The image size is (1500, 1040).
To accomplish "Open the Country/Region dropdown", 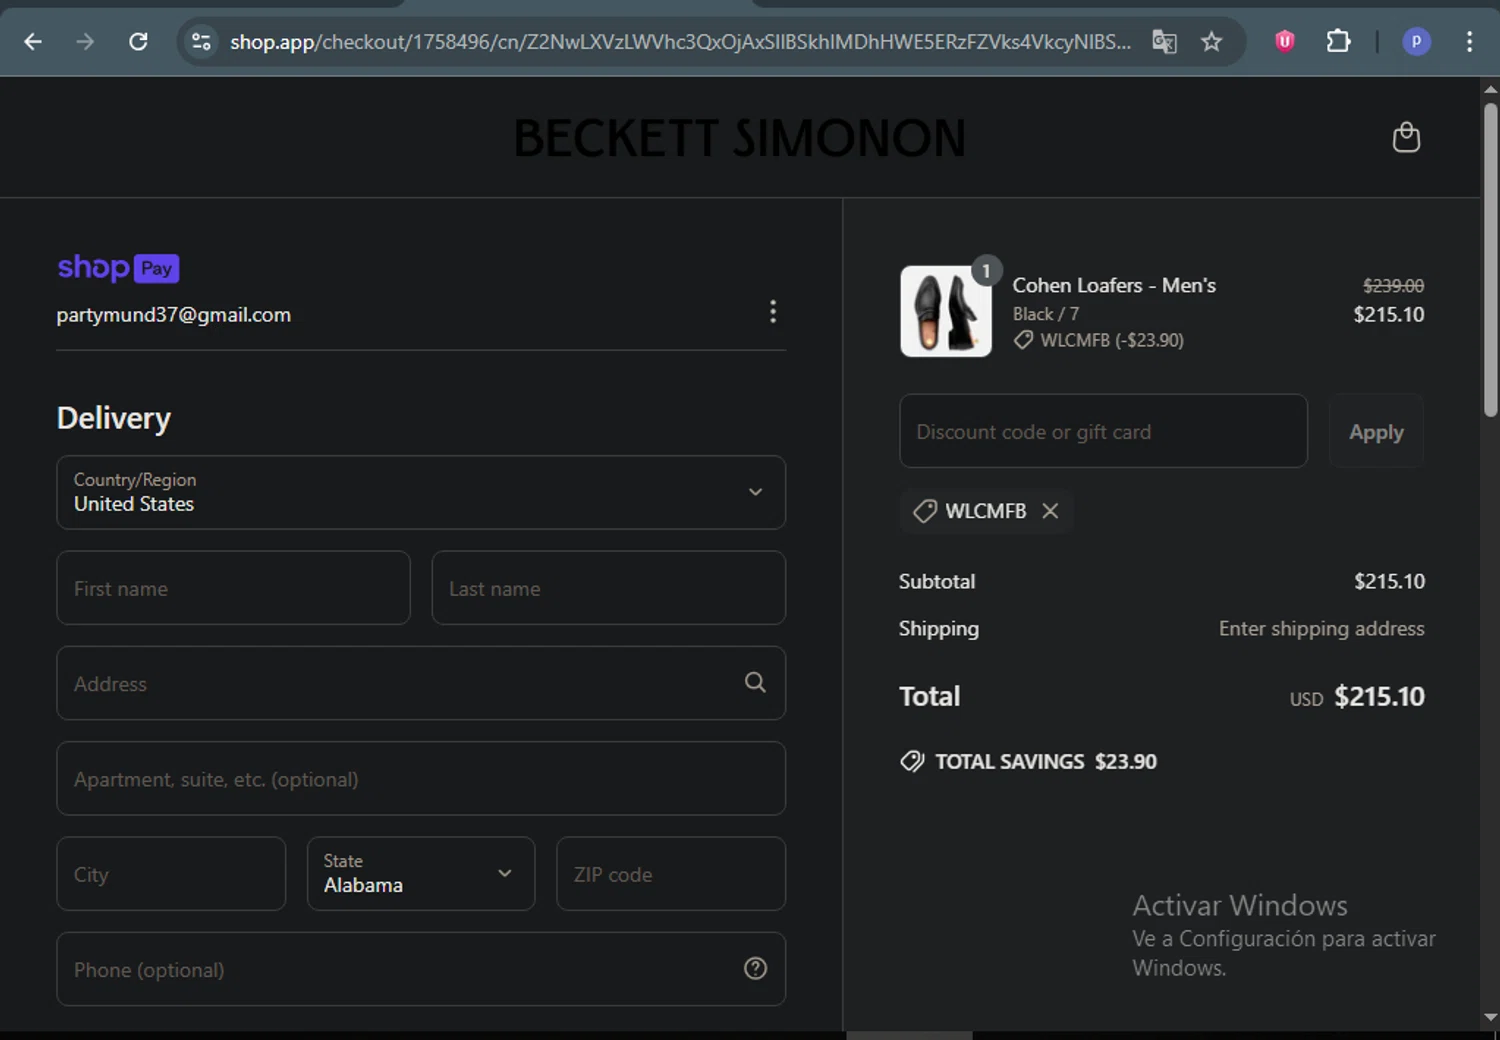I will tap(421, 492).
